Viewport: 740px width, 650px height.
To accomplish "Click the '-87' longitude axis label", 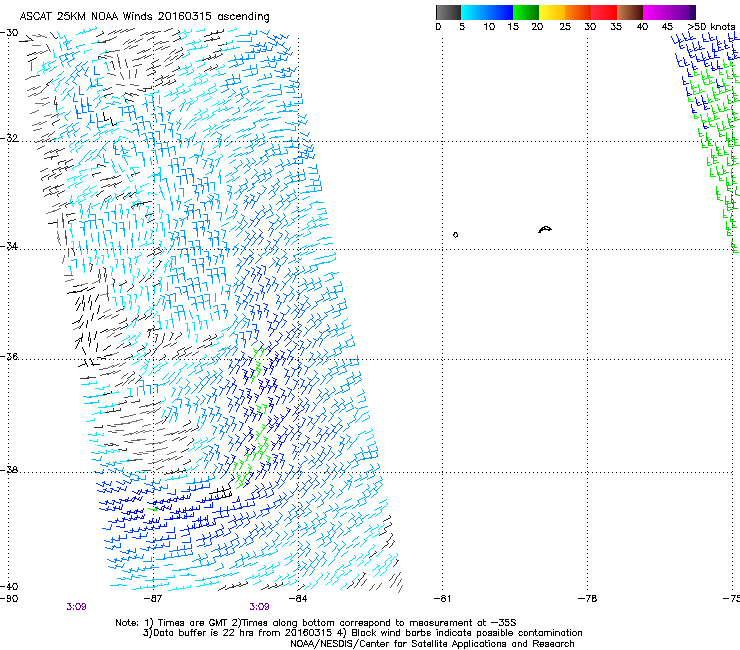I will [x=153, y=599].
